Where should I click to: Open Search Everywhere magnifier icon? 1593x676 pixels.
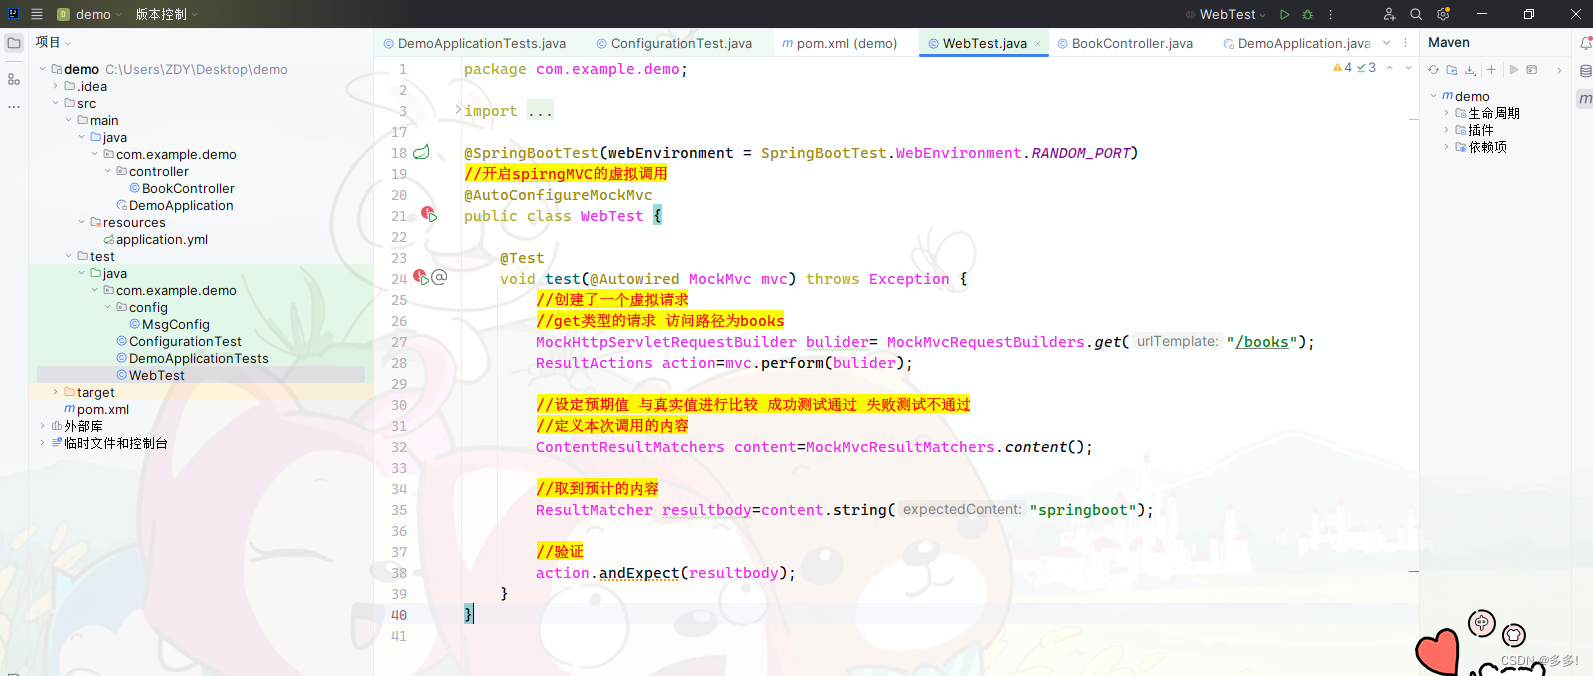1416,14
